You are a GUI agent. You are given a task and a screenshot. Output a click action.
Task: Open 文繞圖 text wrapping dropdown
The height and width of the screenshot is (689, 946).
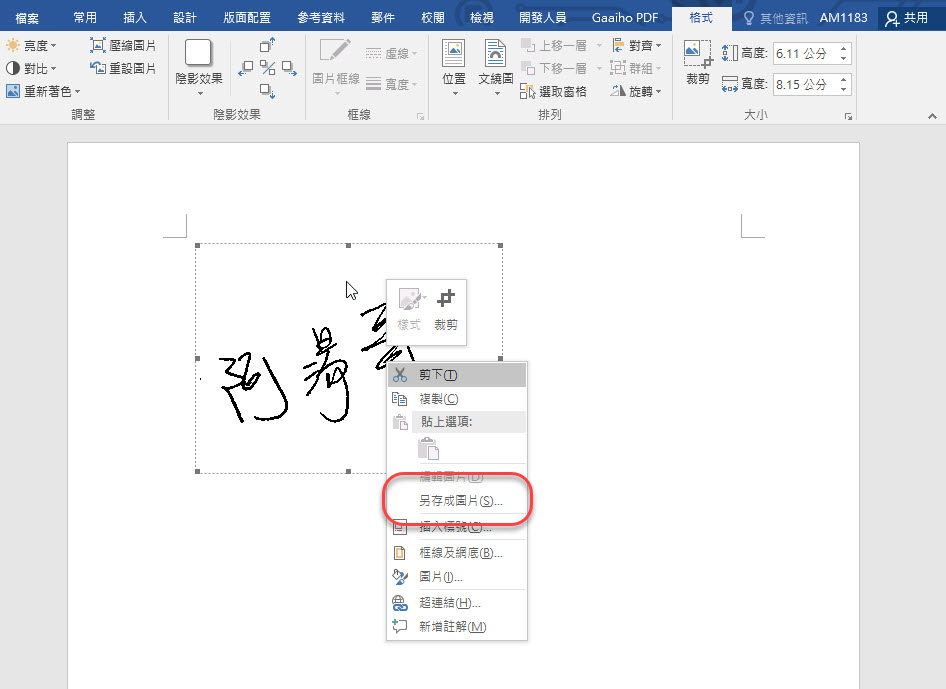[x=496, y=66]
